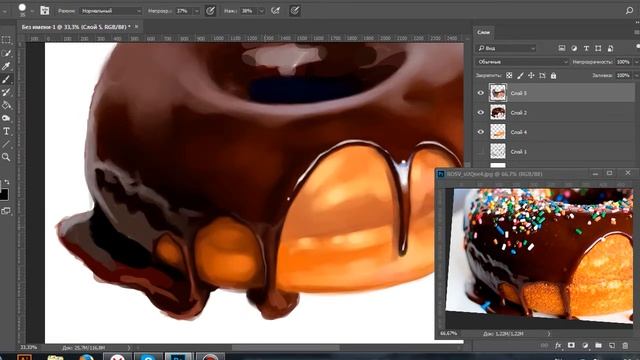Click layer name Слой 5

(x=518, y=93)
